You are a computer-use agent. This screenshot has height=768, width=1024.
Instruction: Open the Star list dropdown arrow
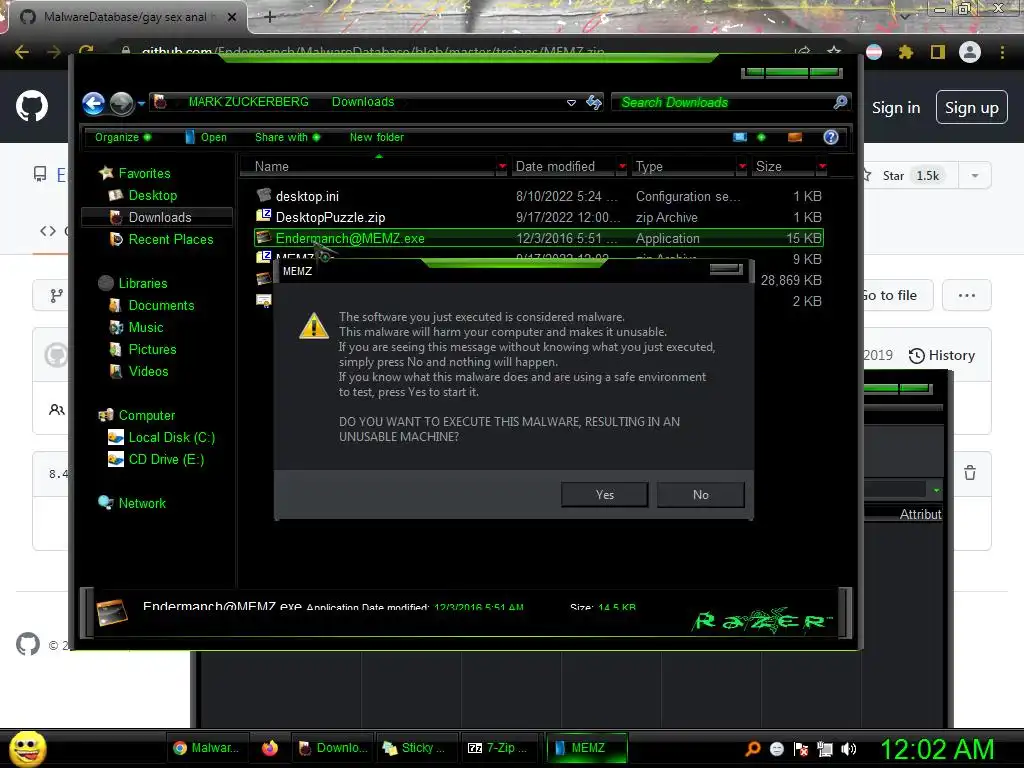tap(975, 176)
